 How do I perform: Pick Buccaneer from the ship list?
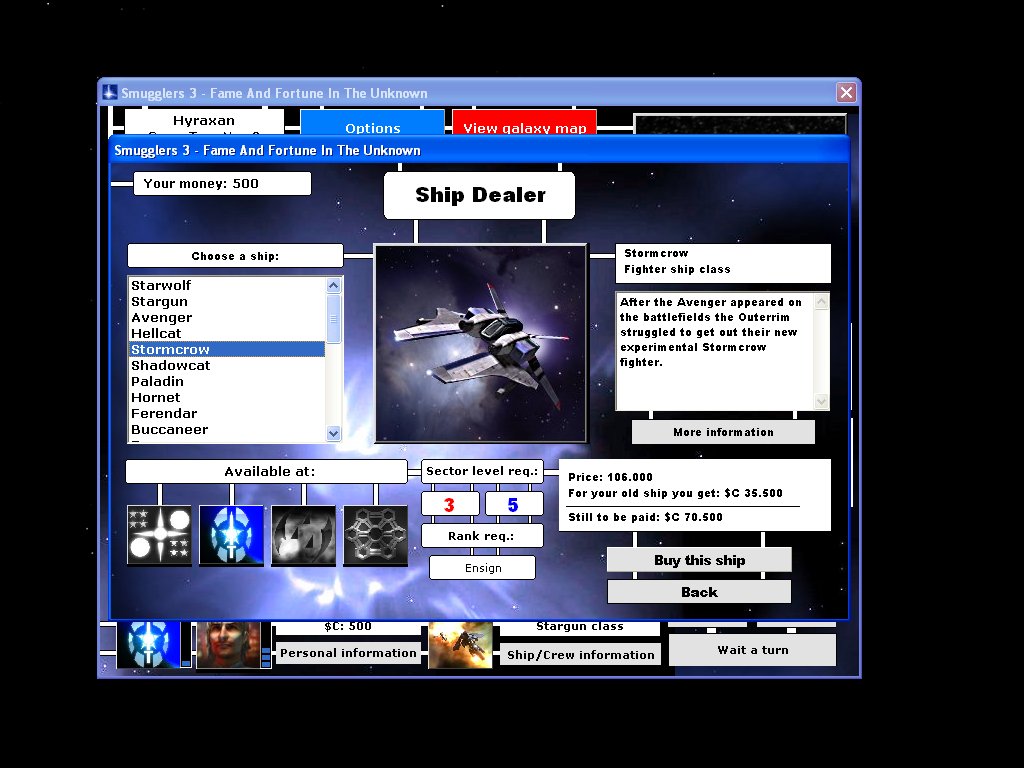[169, 429]
